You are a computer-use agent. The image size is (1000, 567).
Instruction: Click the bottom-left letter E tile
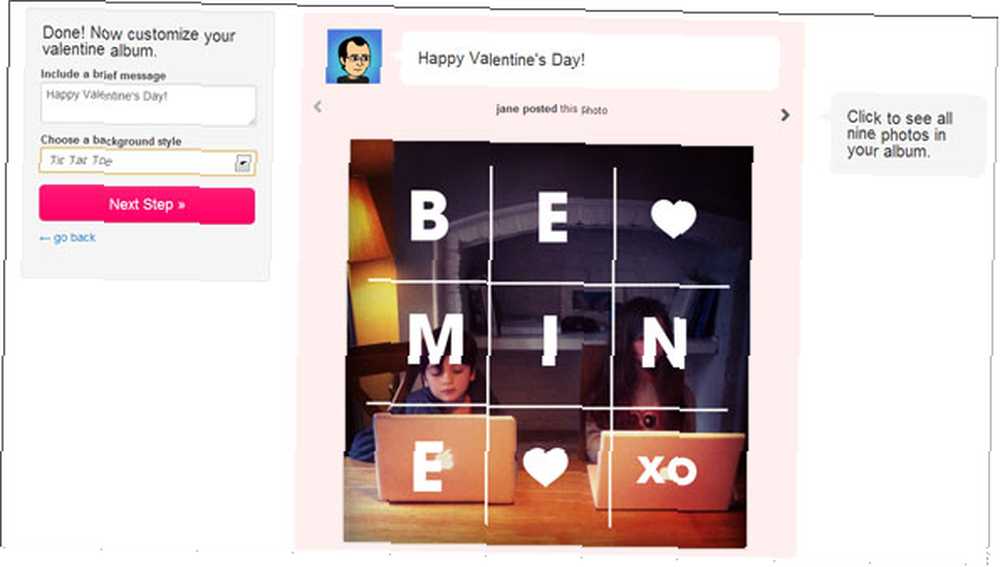(x=428, y=469)
